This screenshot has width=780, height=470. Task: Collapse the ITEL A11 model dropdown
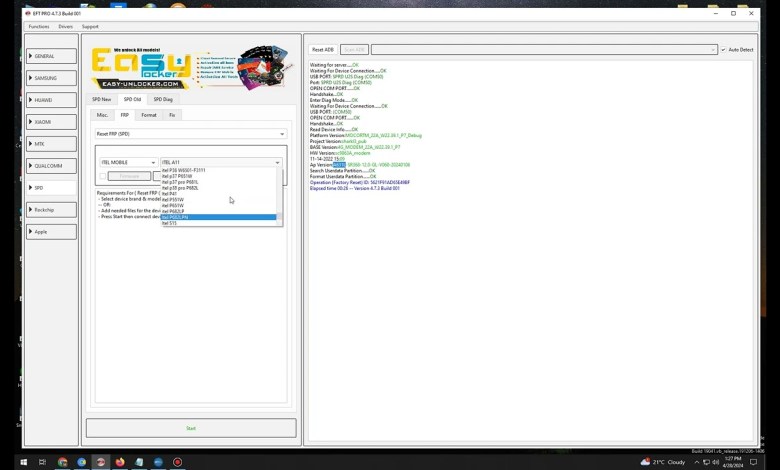pos(277,162)
